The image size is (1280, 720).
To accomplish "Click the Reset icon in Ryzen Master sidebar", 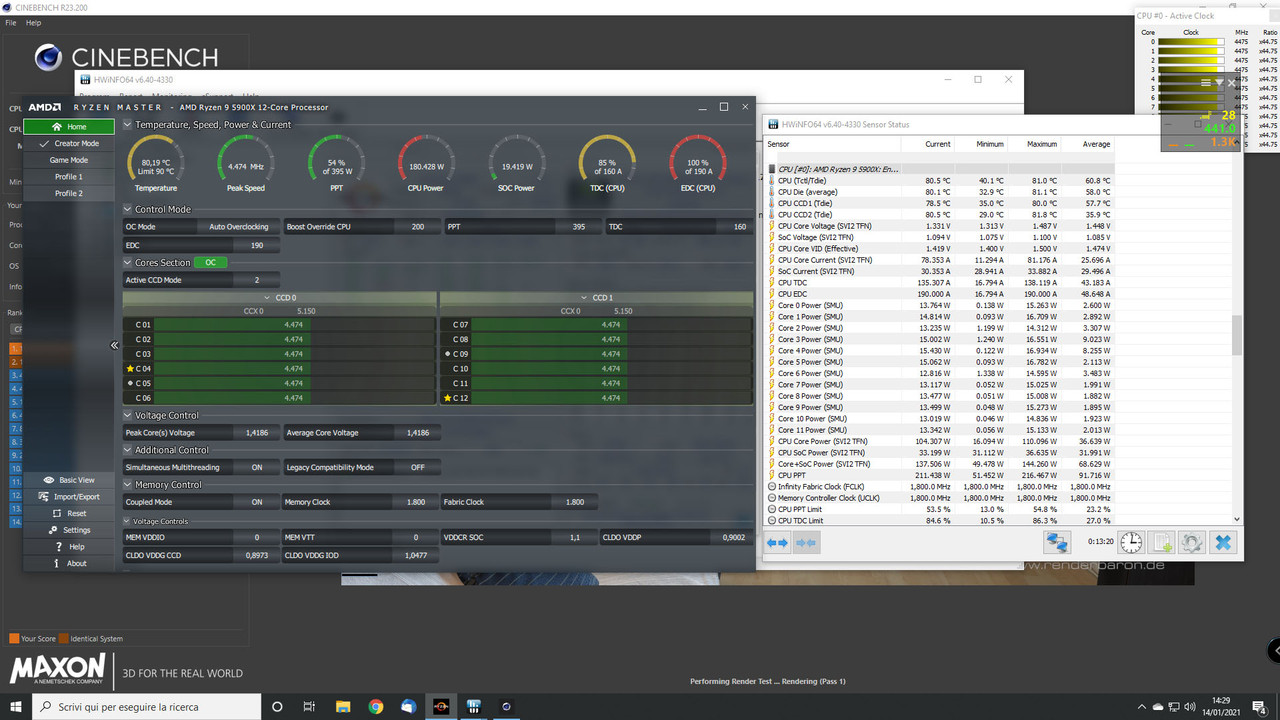I will 55,513.
